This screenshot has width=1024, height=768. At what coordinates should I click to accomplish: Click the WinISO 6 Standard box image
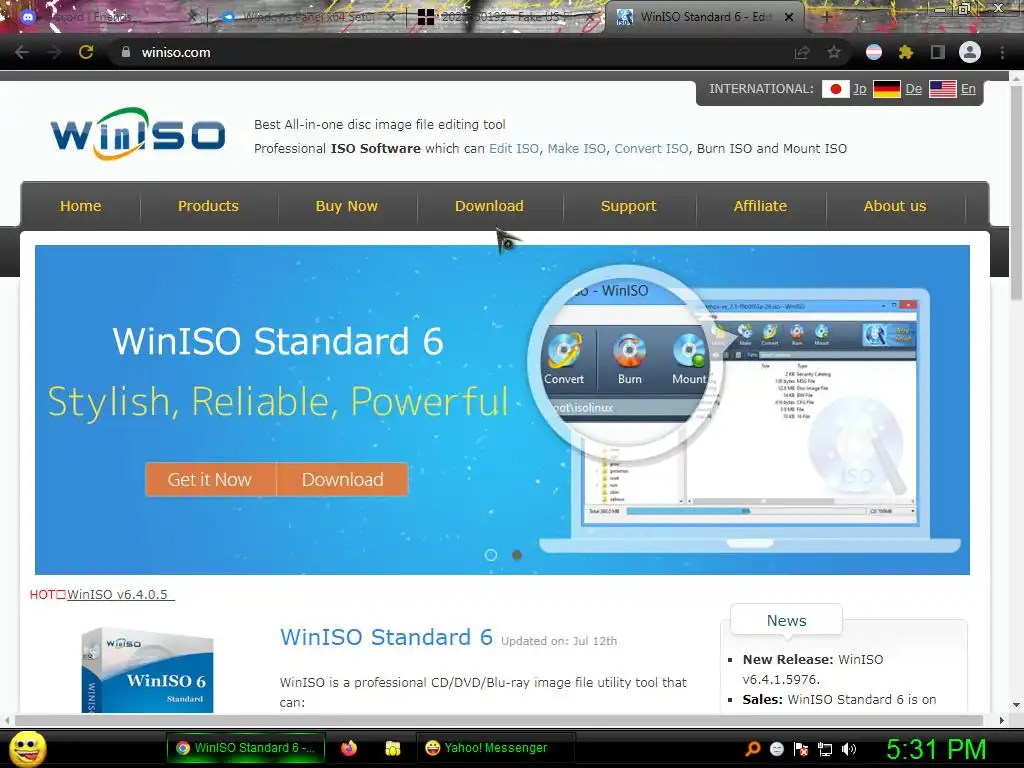coord(148,671)
